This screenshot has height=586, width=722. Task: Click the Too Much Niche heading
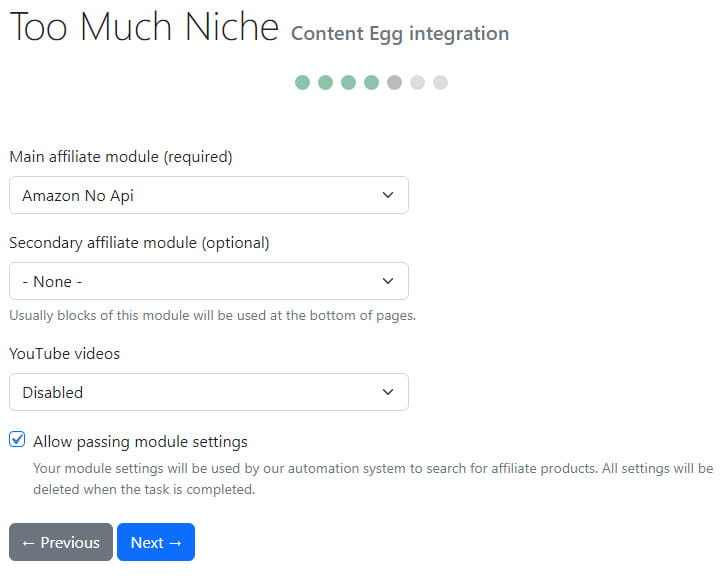(x=144, y=27)
